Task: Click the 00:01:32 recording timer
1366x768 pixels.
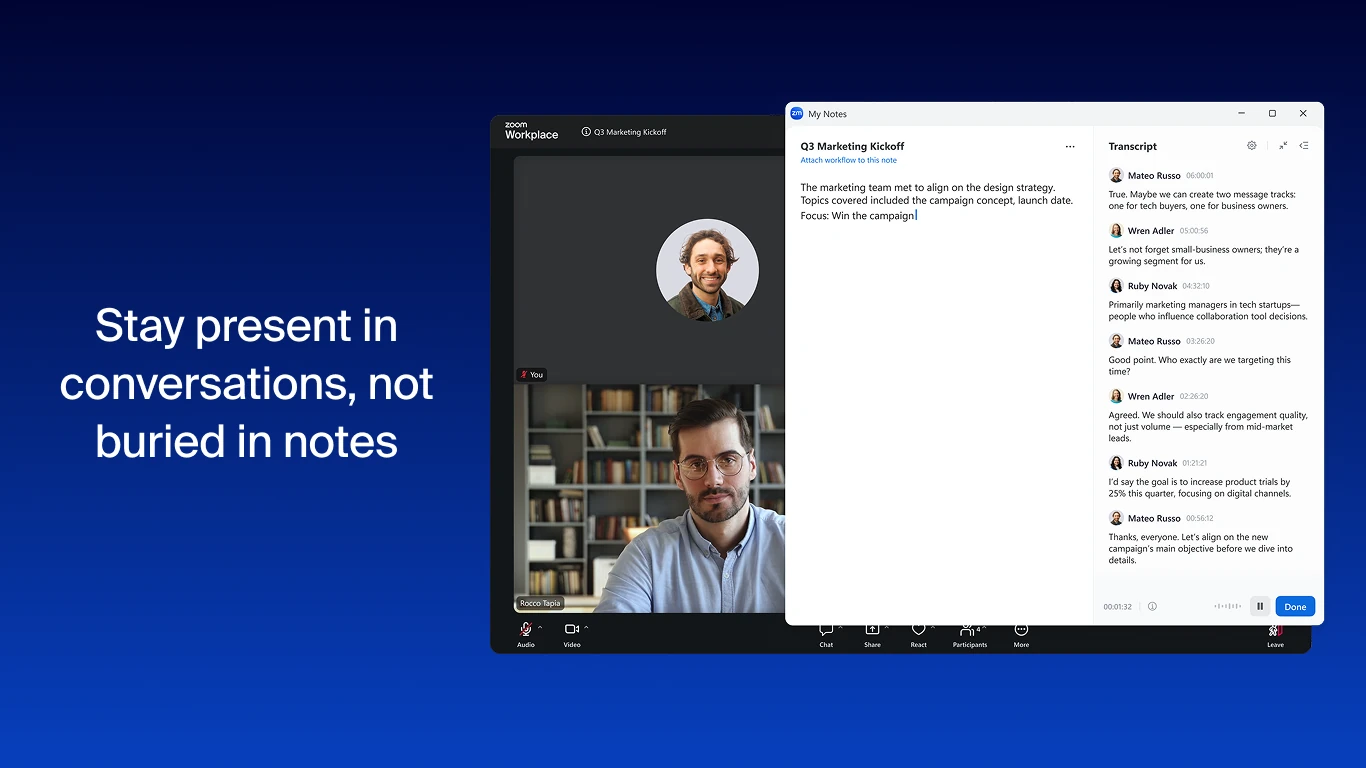Action: click(1118, 607)
